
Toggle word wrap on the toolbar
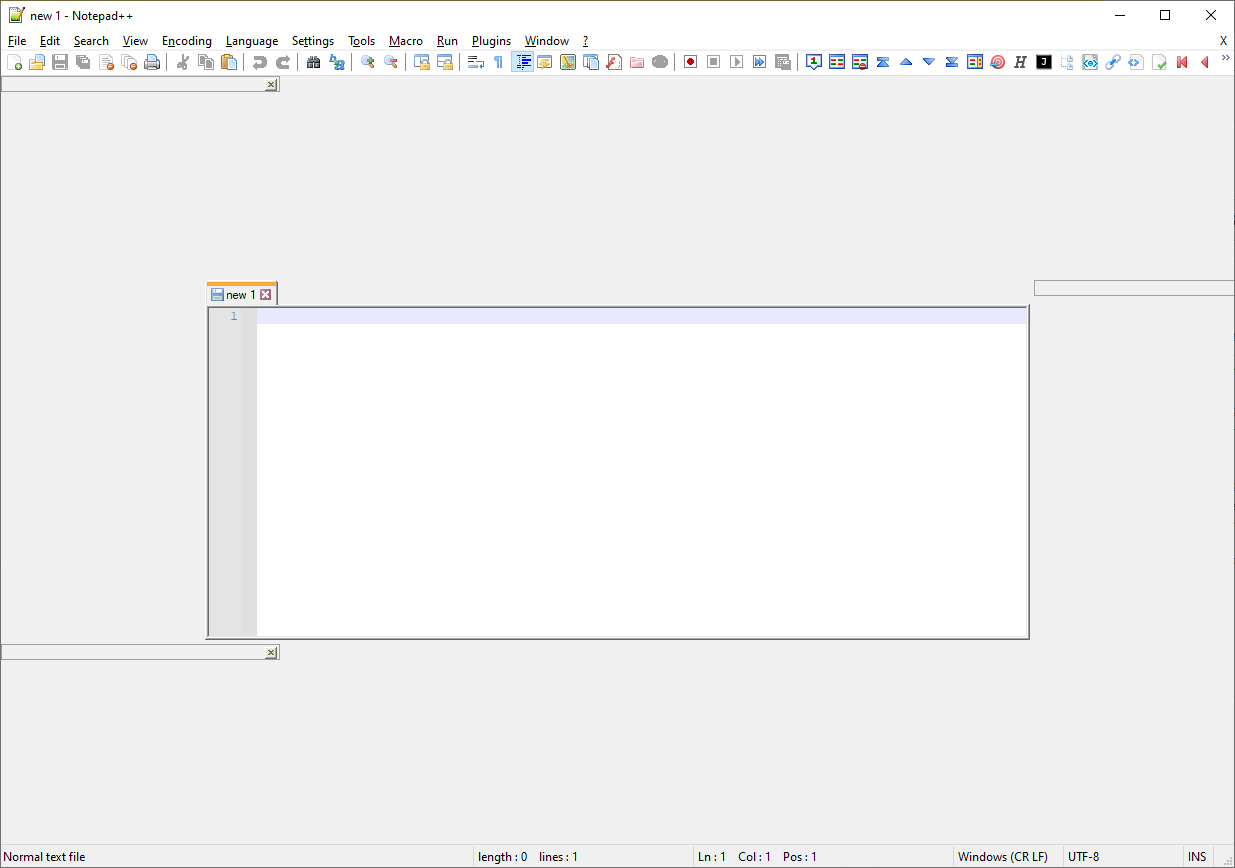pyautogui.click(x=476, y=62)
